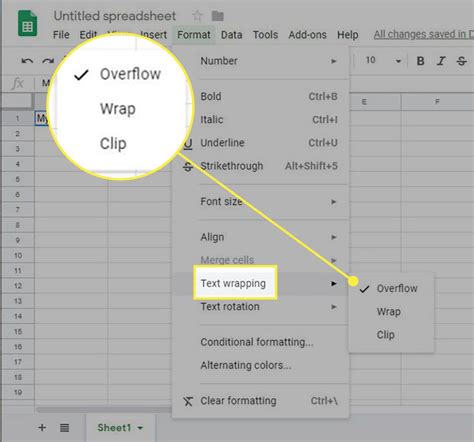Open the Sheet1 tab dropdown arrow
Image resolution: width=474 pixels, height=442 pixels.
pos(140,428)
